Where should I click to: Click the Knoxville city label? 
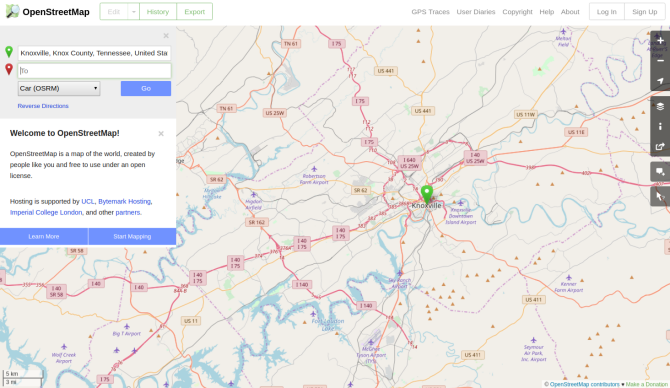click(x=426, y=206)
